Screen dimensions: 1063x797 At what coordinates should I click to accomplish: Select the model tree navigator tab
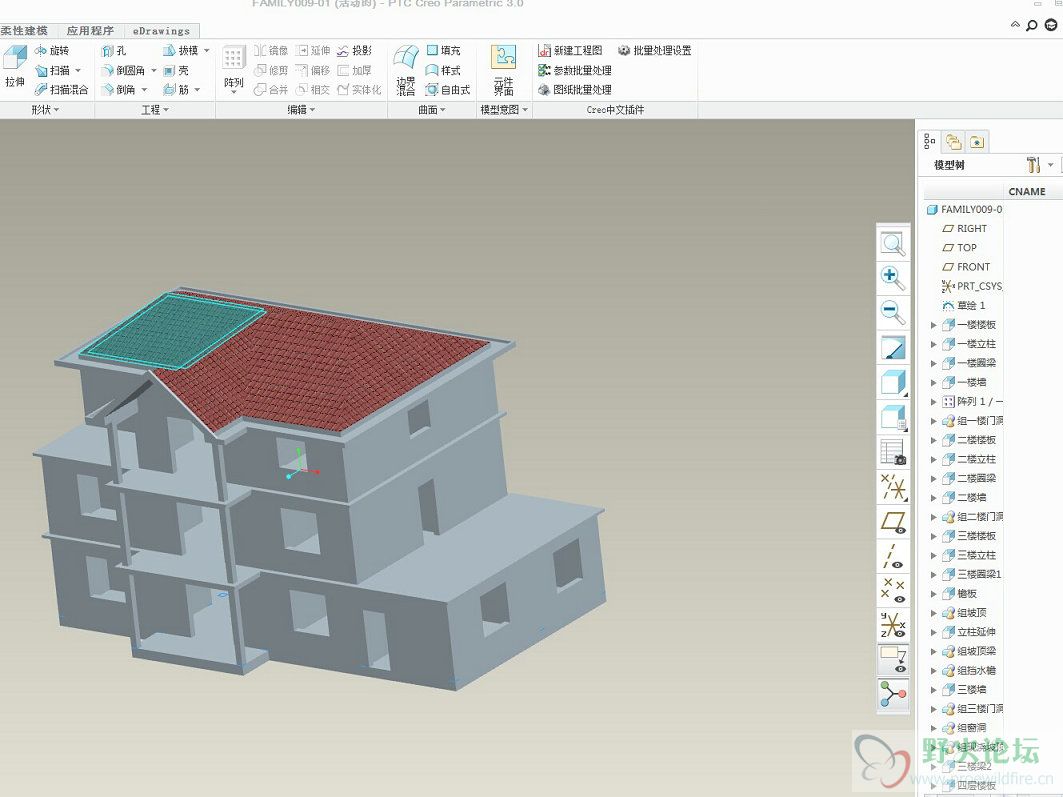coord(929,142)
